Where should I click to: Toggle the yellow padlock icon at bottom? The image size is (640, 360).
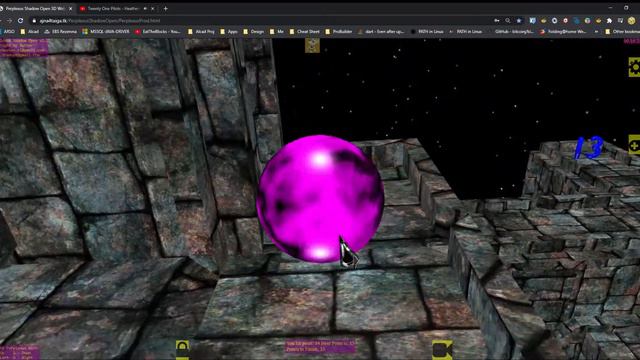(x=182, y=349)
